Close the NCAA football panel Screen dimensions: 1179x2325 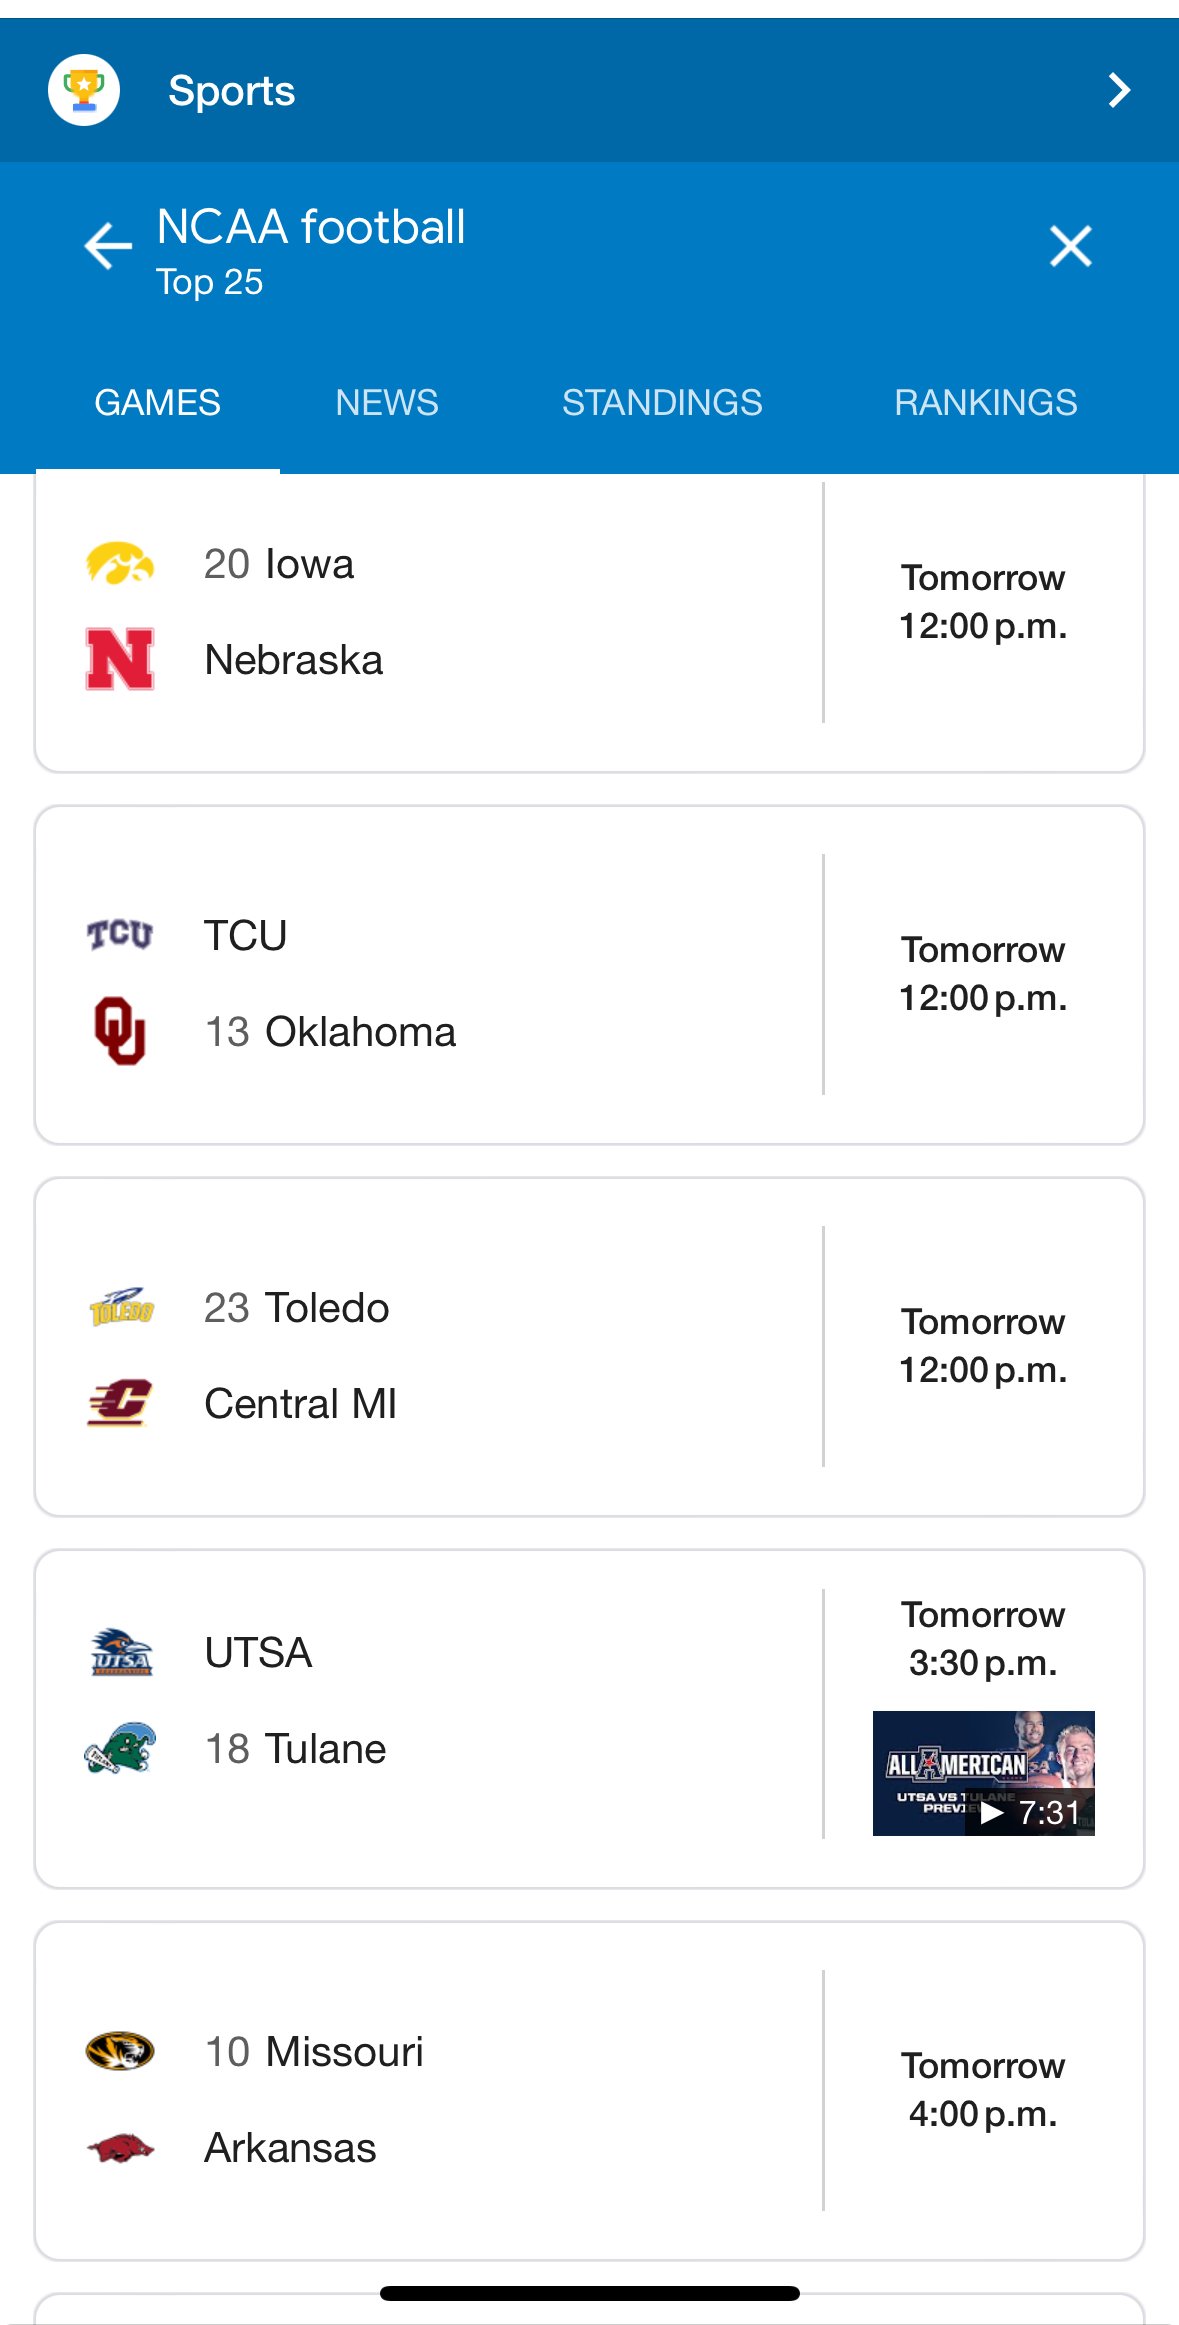[x=1070, y=246]
